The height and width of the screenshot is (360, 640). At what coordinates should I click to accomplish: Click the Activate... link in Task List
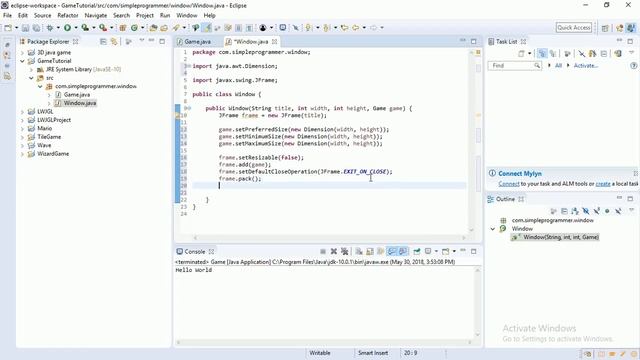tap(586, 65)
